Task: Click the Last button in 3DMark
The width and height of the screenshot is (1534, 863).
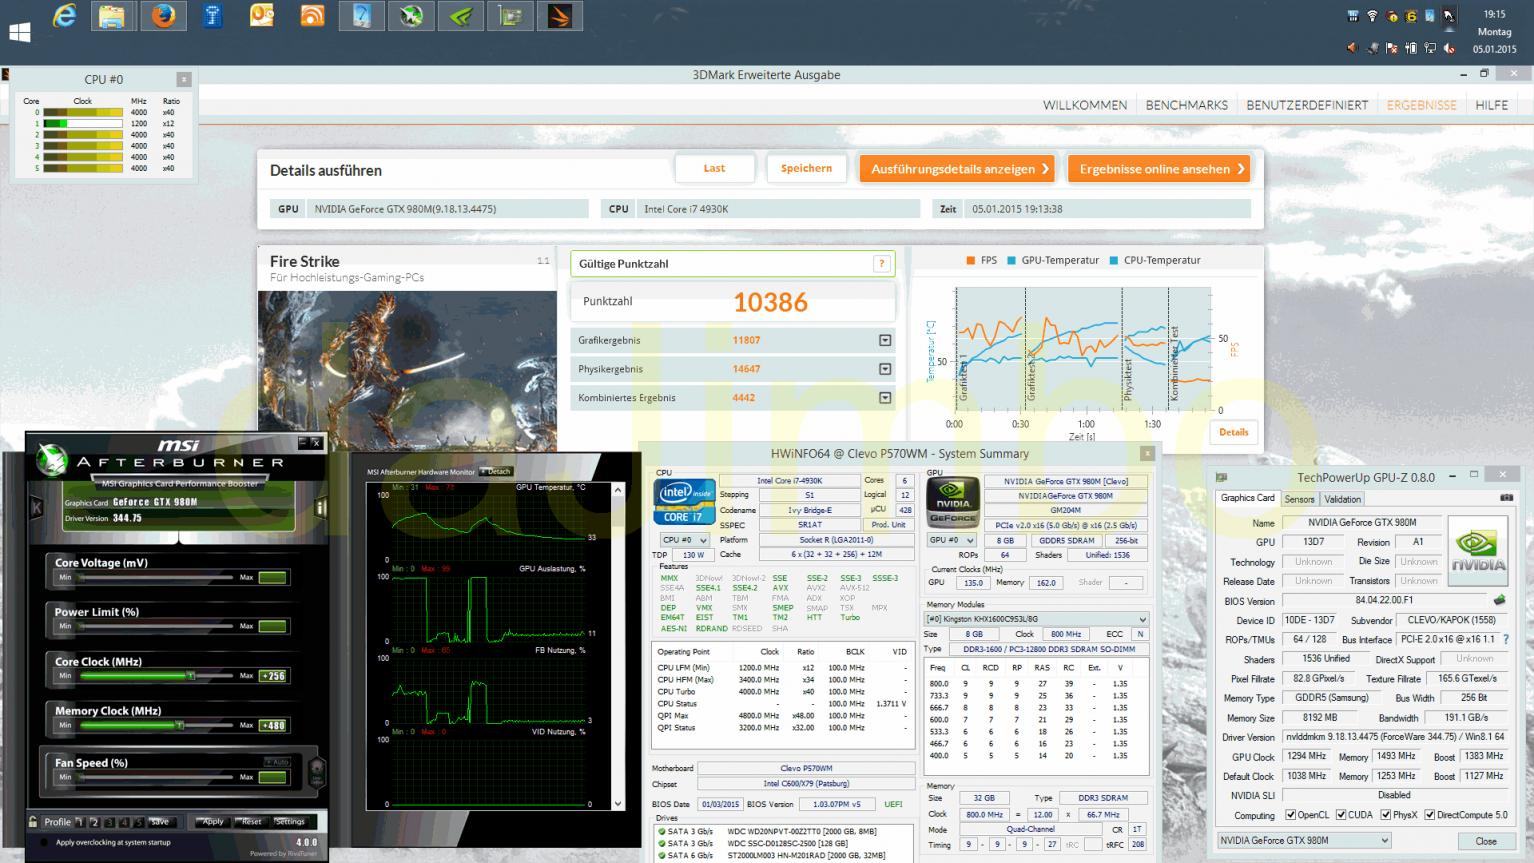Action: [714, 168]
